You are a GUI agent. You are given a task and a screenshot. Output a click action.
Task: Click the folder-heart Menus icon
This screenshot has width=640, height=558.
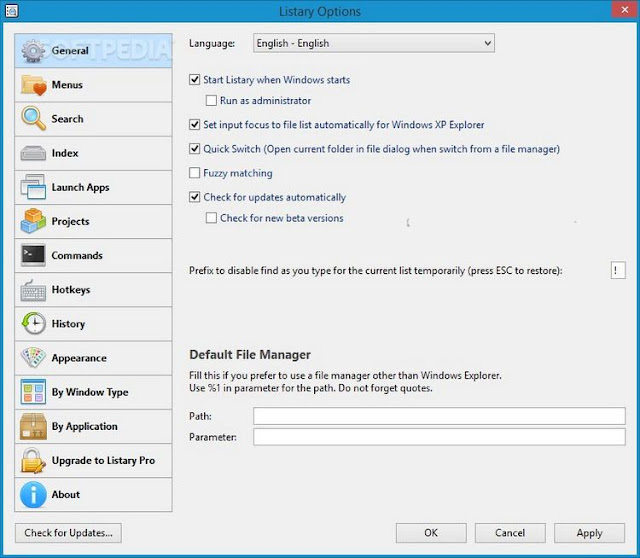pos(33,85)
